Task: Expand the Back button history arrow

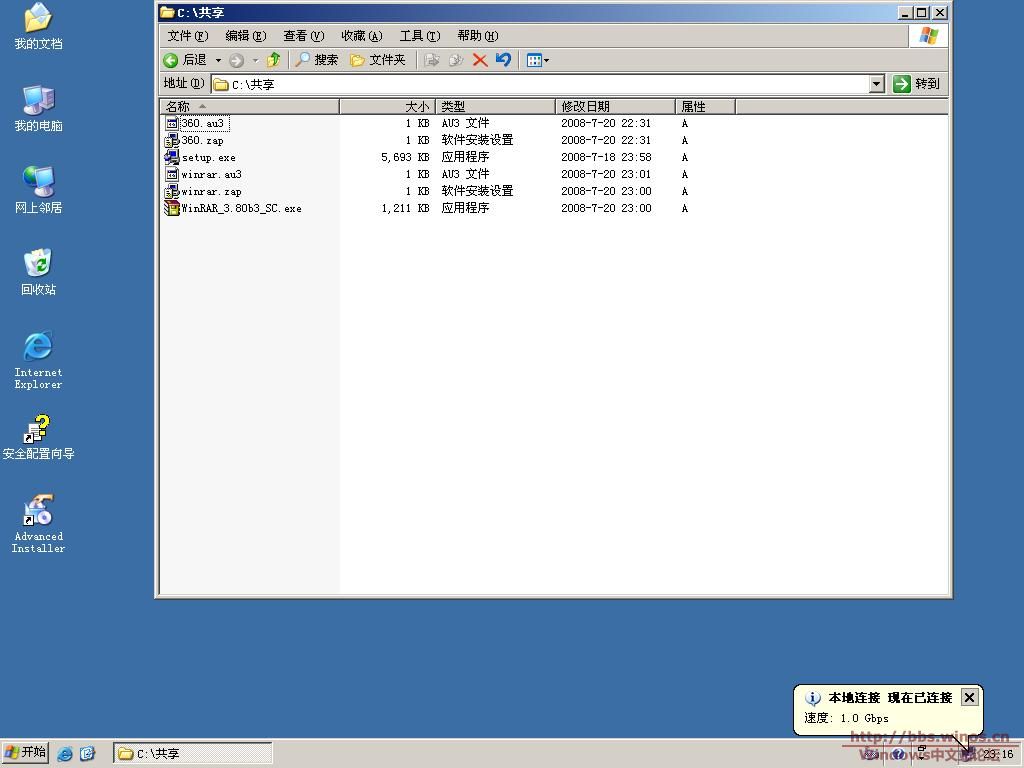Action: (x=218, y=60)
